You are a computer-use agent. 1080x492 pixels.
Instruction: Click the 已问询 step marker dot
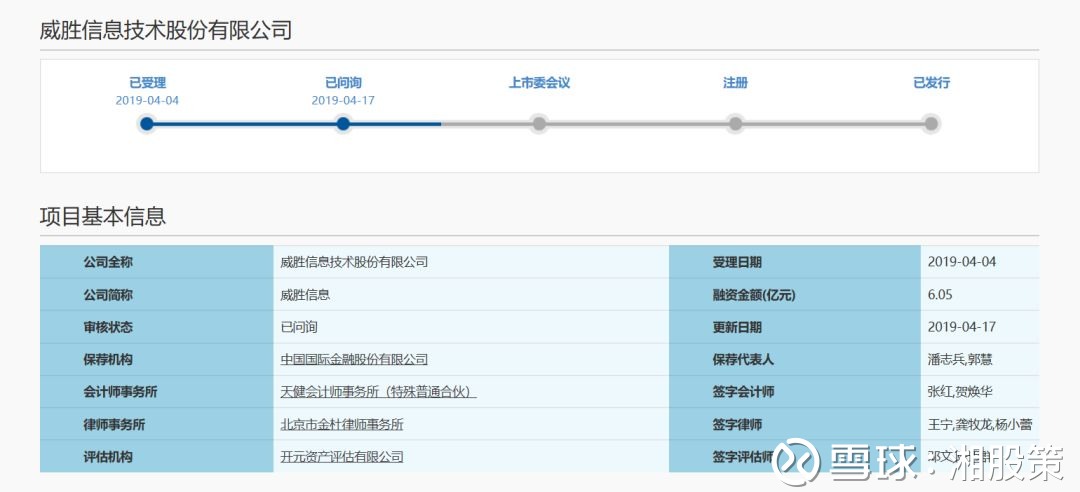coord(343,124)
